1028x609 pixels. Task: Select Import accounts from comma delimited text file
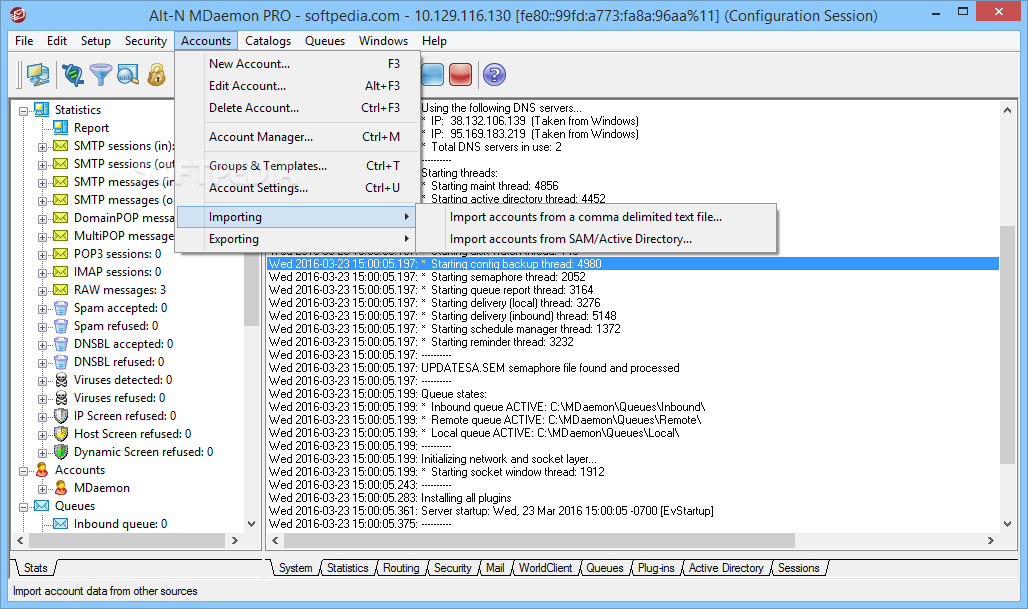[596, 216]
